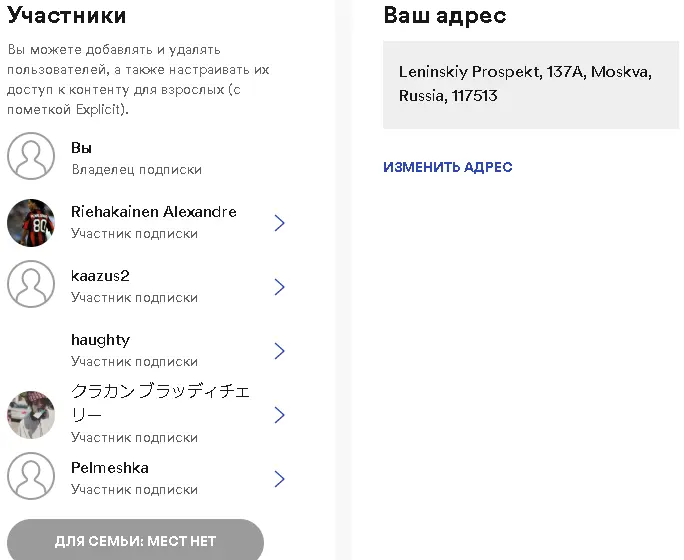Screen dimensions: 684x560
Task: Open the クラカンブラッディチェリー profile picture
Action: 31,415
